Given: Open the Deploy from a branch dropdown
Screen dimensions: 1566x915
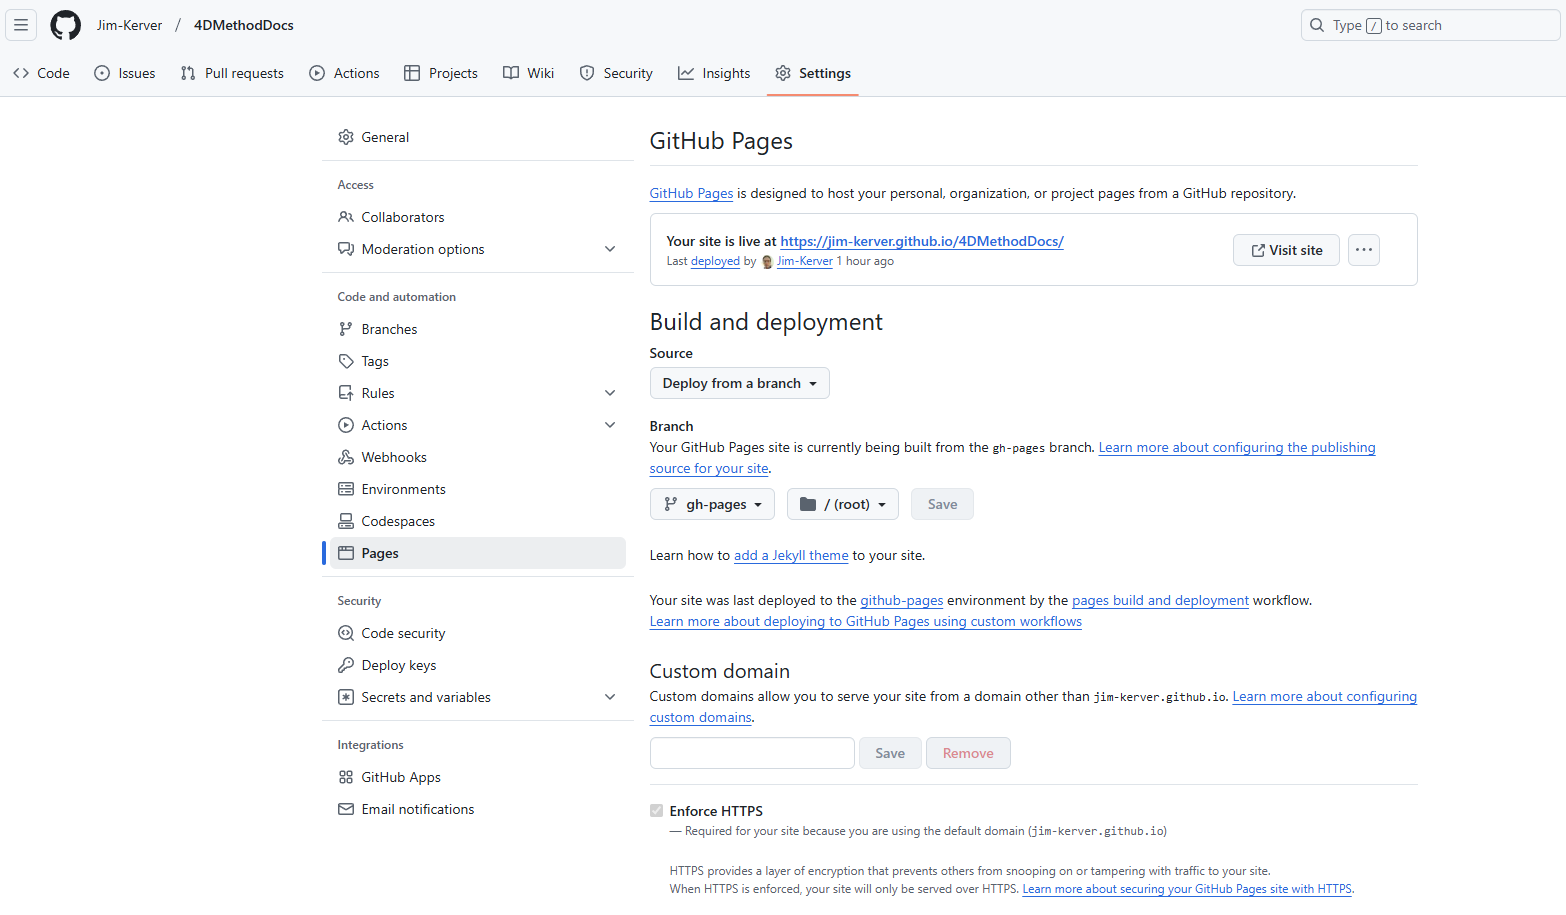Looking at the screenshot, I should coord(739,383).
